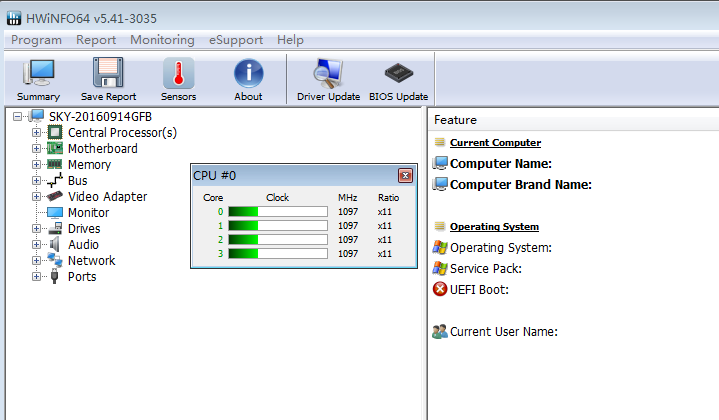The image size is (719, 420).
Task: Expand the Video Adapter node
Action: (x=36, y=196)
